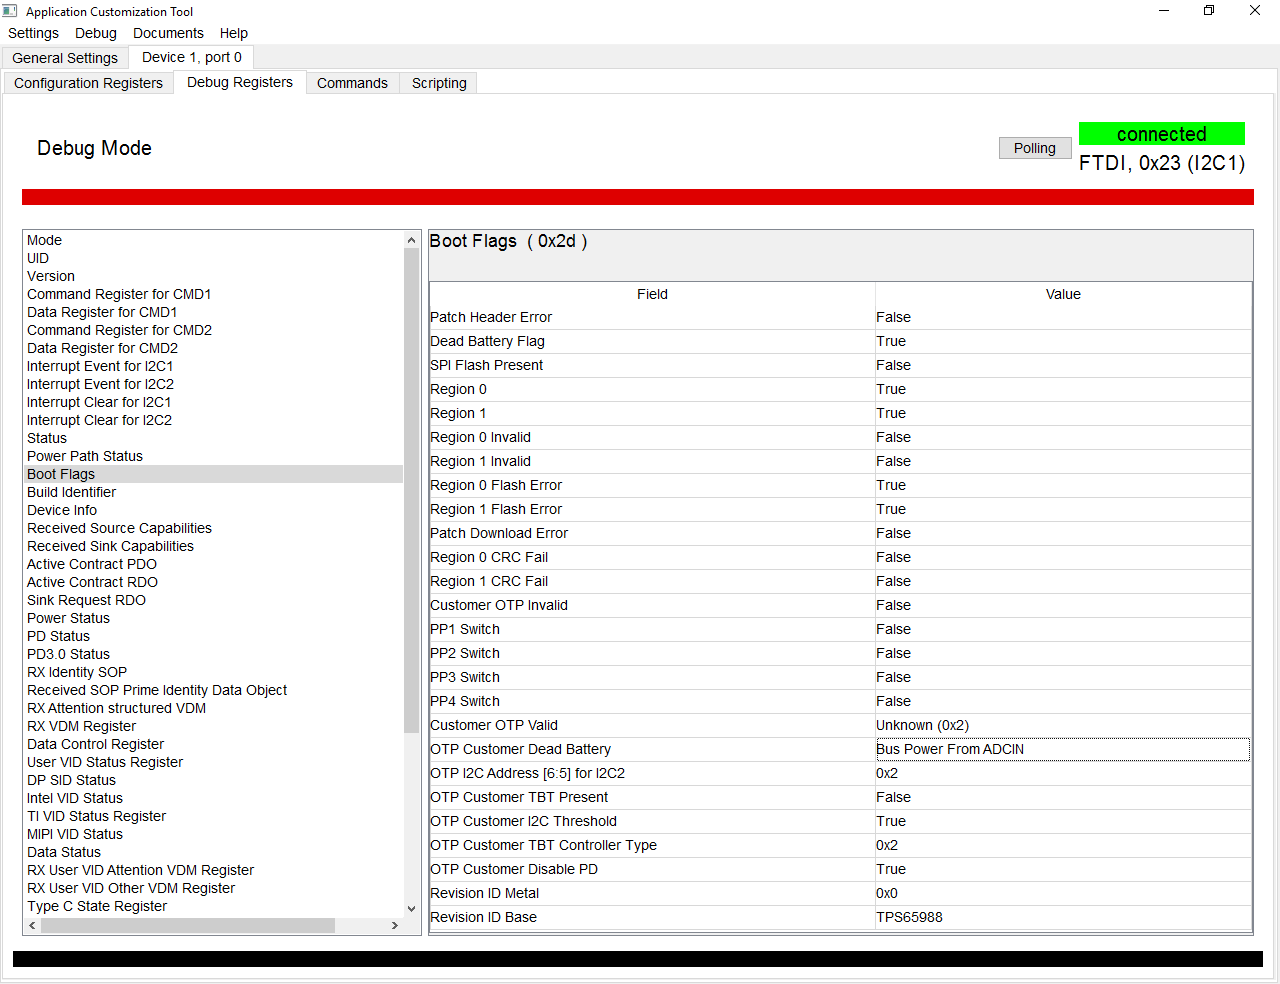1280x984 pixels.
Task: Switch to the General Settings tab
Action: (64, 57)
